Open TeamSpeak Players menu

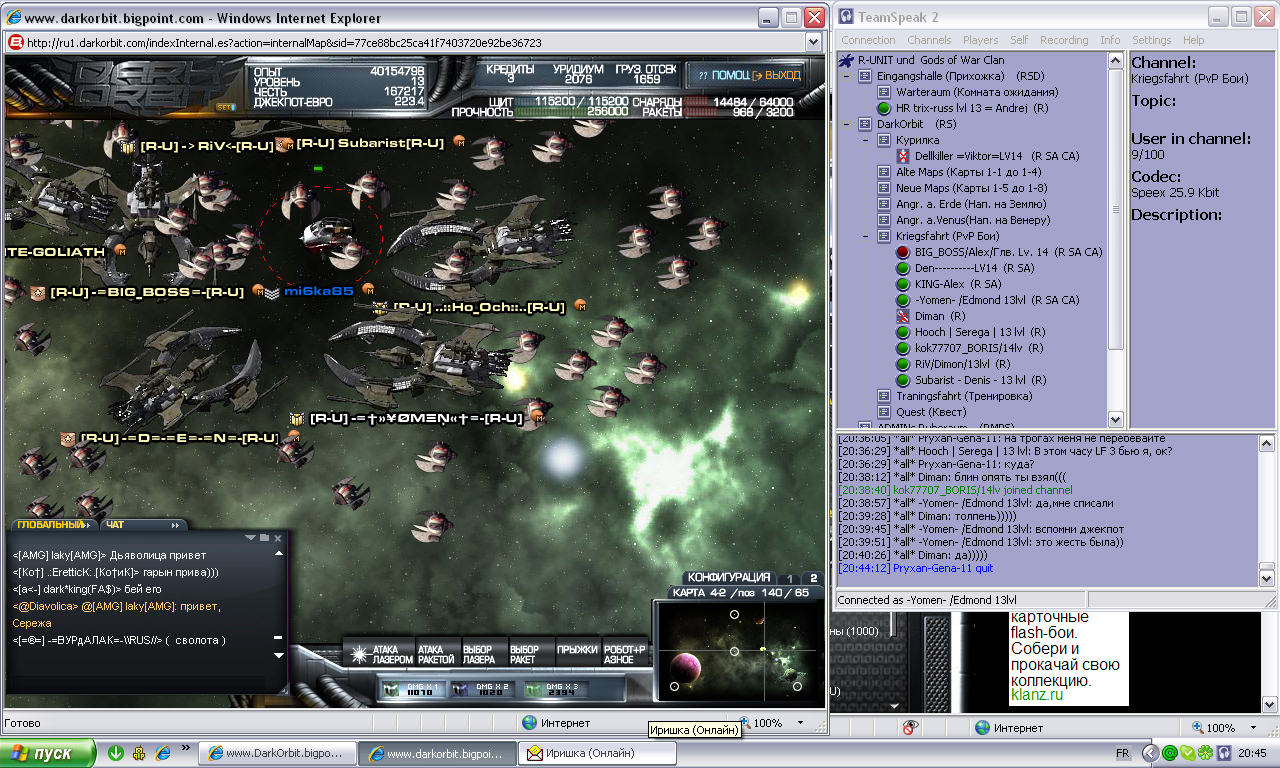[x=980, y=40]
